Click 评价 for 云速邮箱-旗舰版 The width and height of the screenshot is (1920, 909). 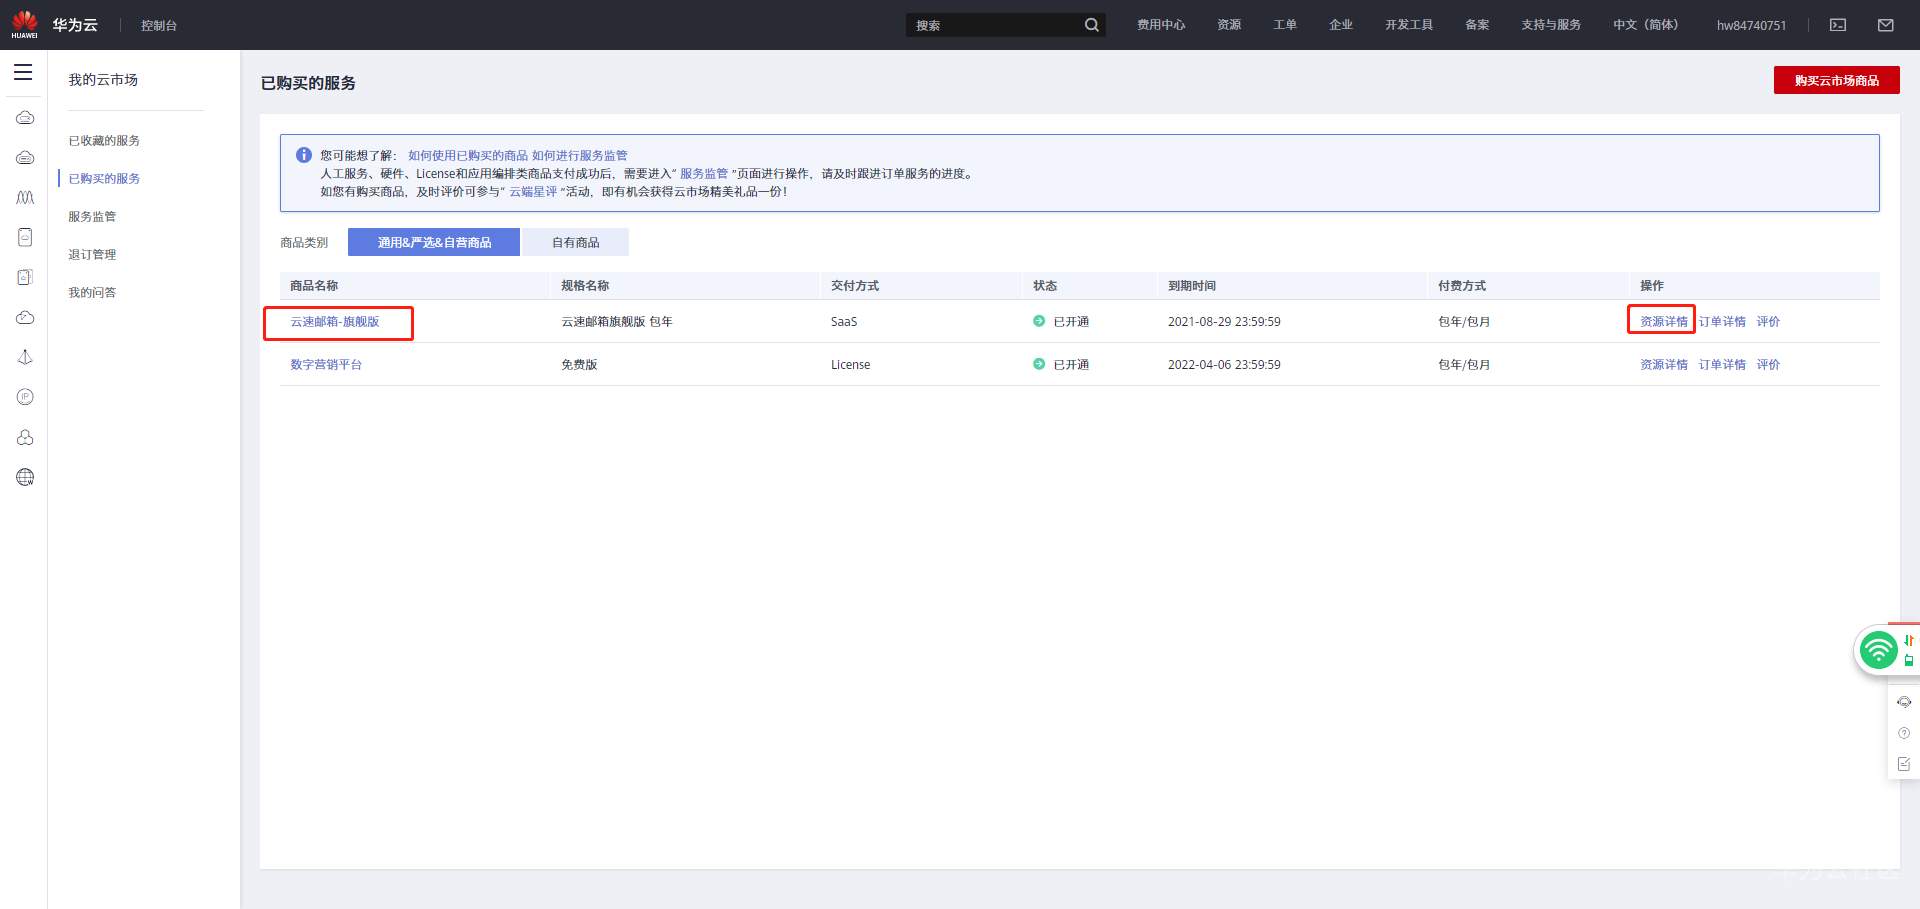(x=1768, y=322)
